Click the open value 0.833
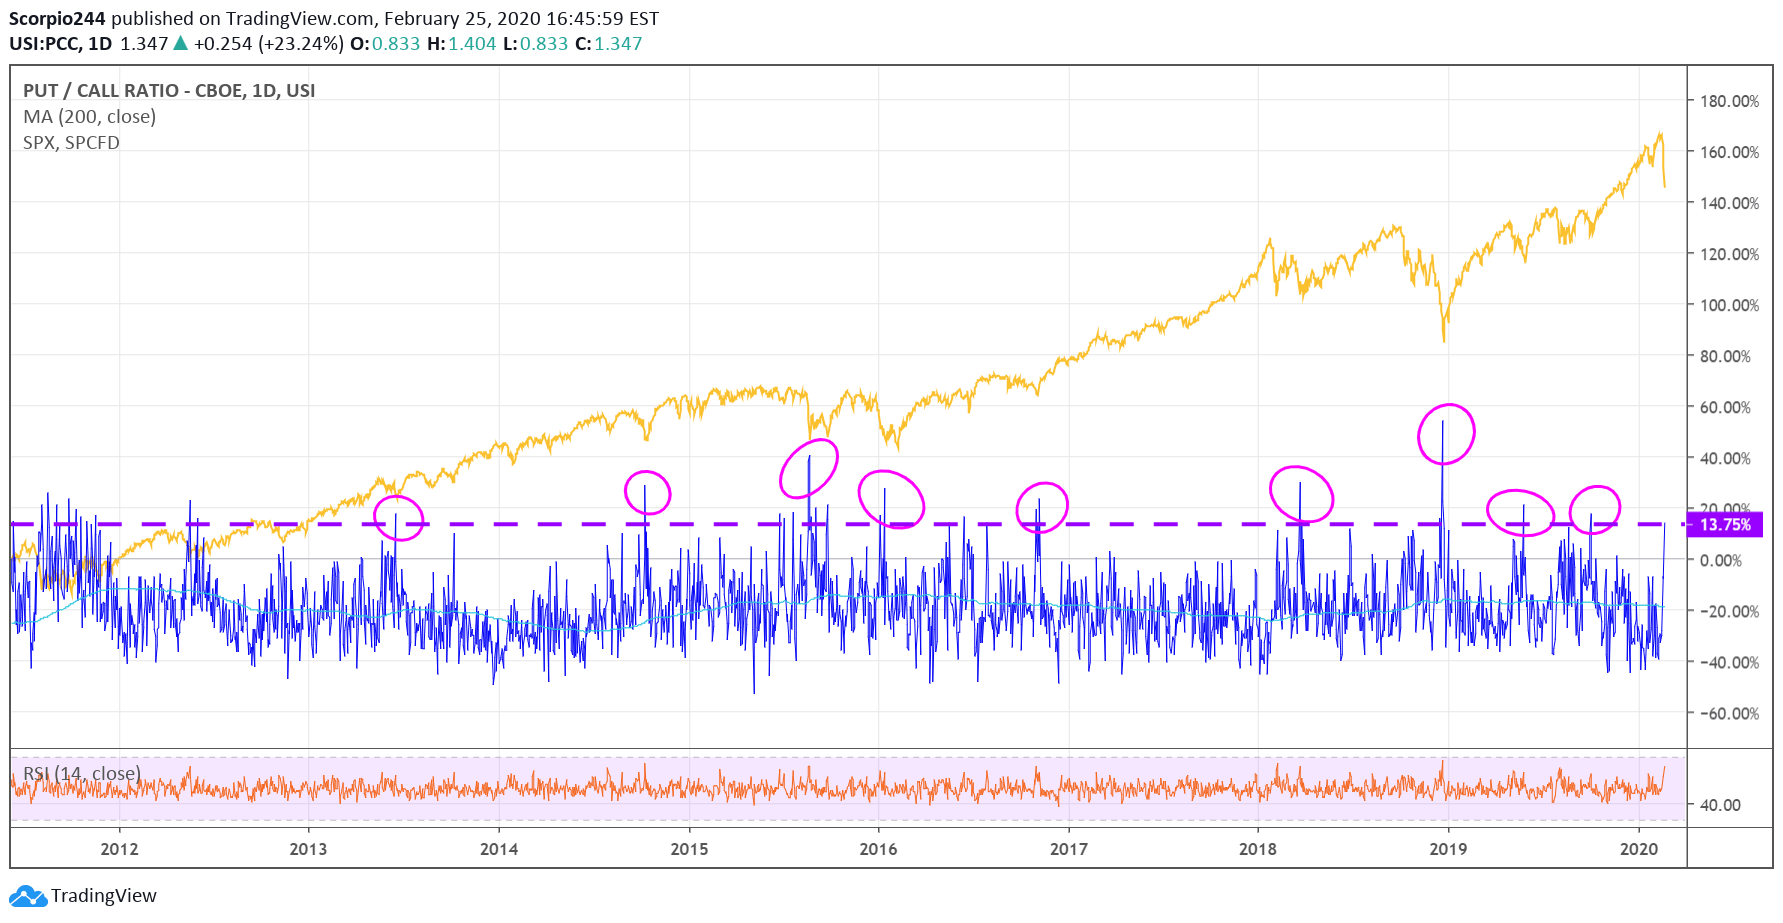Viewport: 1783px width, 923px height. [396, 44]
